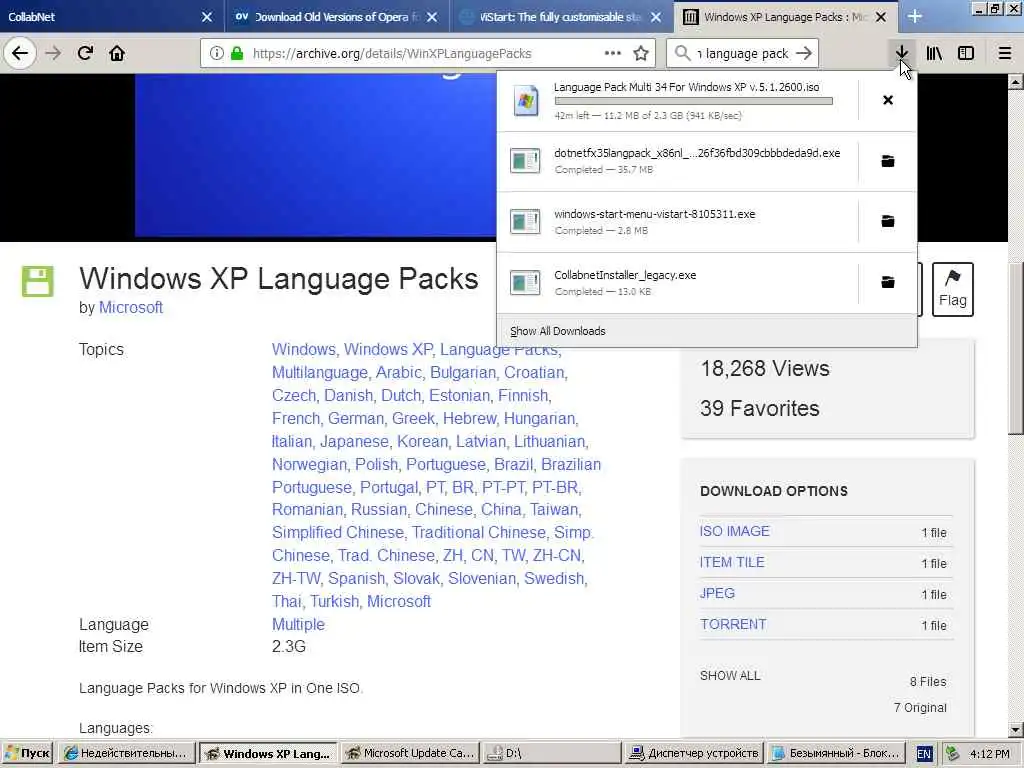Open the Пуск start button
The image size is (1024, 768).
pyautogui.click(x=27, y=753)
